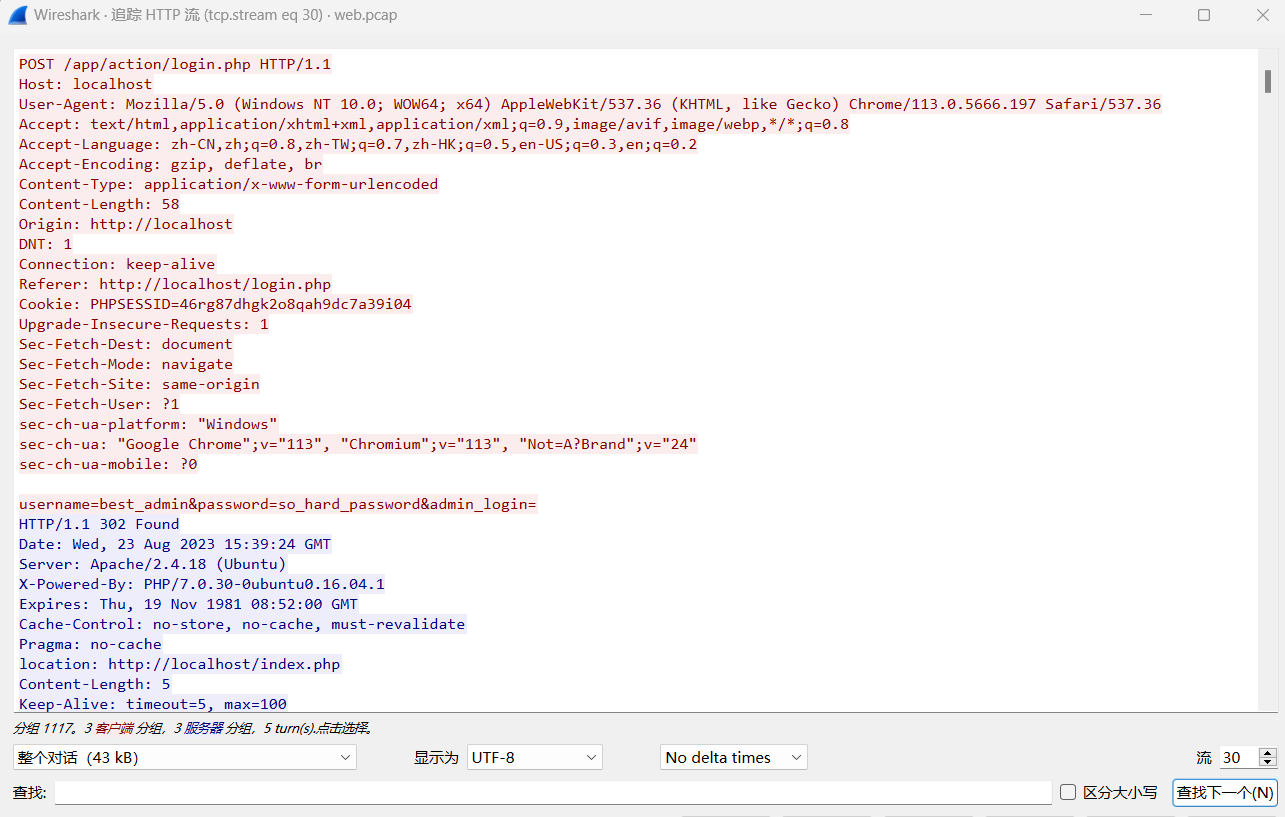The width and height of the screenshot is (1285, 817).
Task: Click the 'sec-ch-ua-platform: "Windows"' line
Action: point(148,424)
